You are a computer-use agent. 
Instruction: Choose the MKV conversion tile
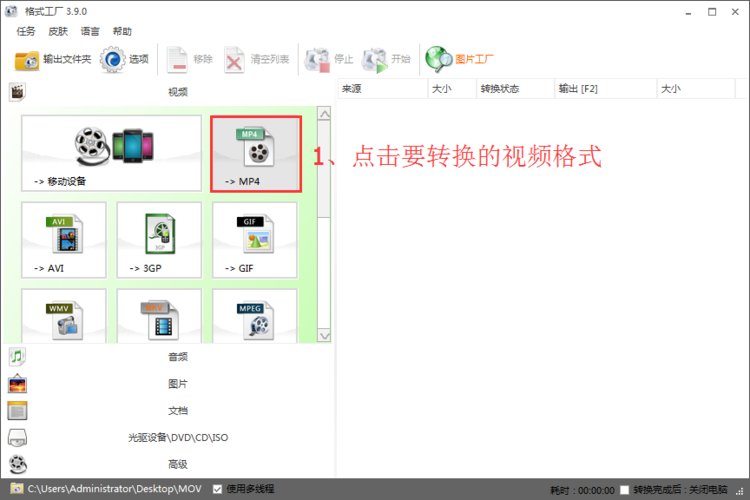(x=159, y=316)
